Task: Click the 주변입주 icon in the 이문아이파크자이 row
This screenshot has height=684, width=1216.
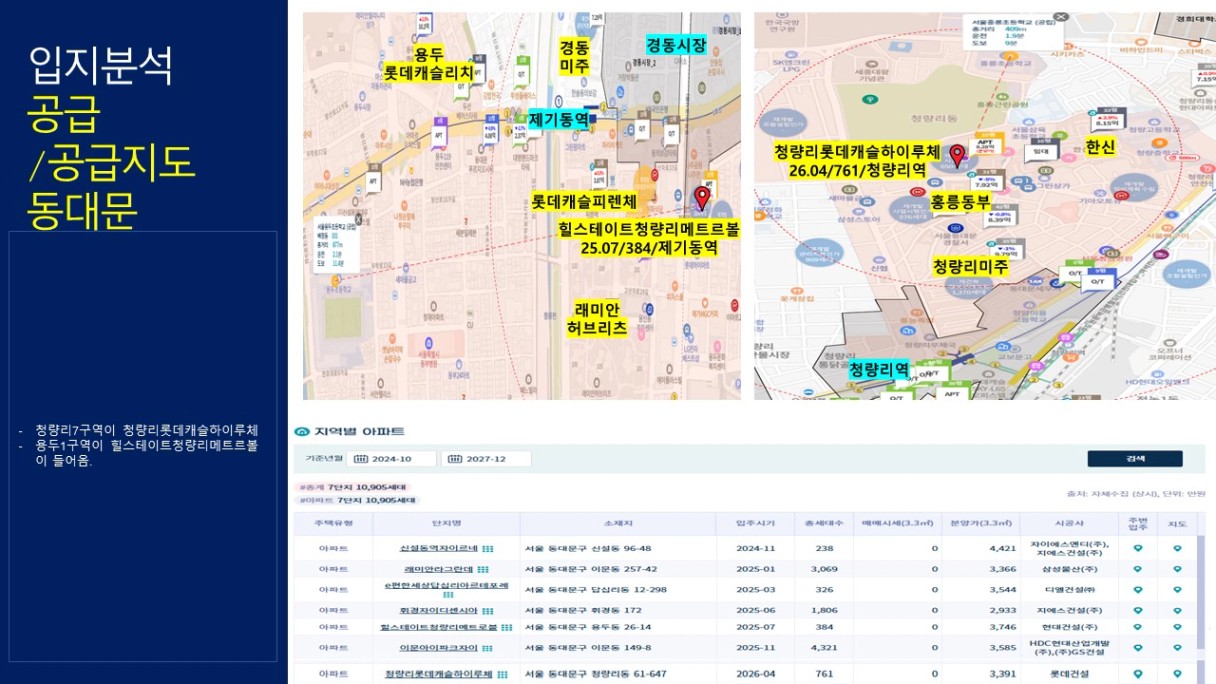Action: coord(1137,647)
